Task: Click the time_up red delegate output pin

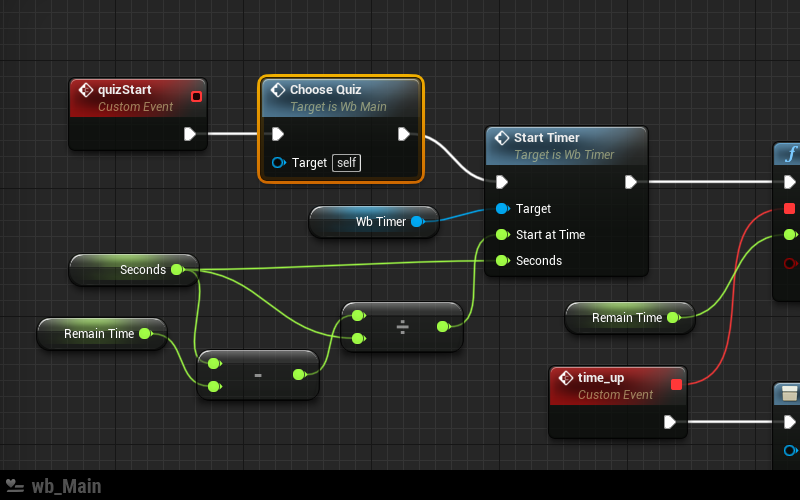Action: pyautogui.click(x=677, y=384)
